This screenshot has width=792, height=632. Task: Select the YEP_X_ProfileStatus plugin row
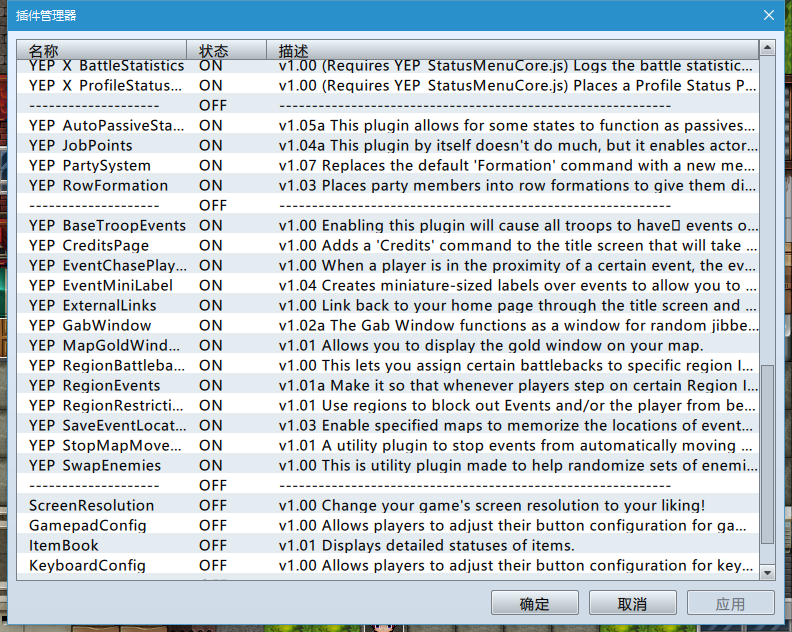tap(387, 85)
